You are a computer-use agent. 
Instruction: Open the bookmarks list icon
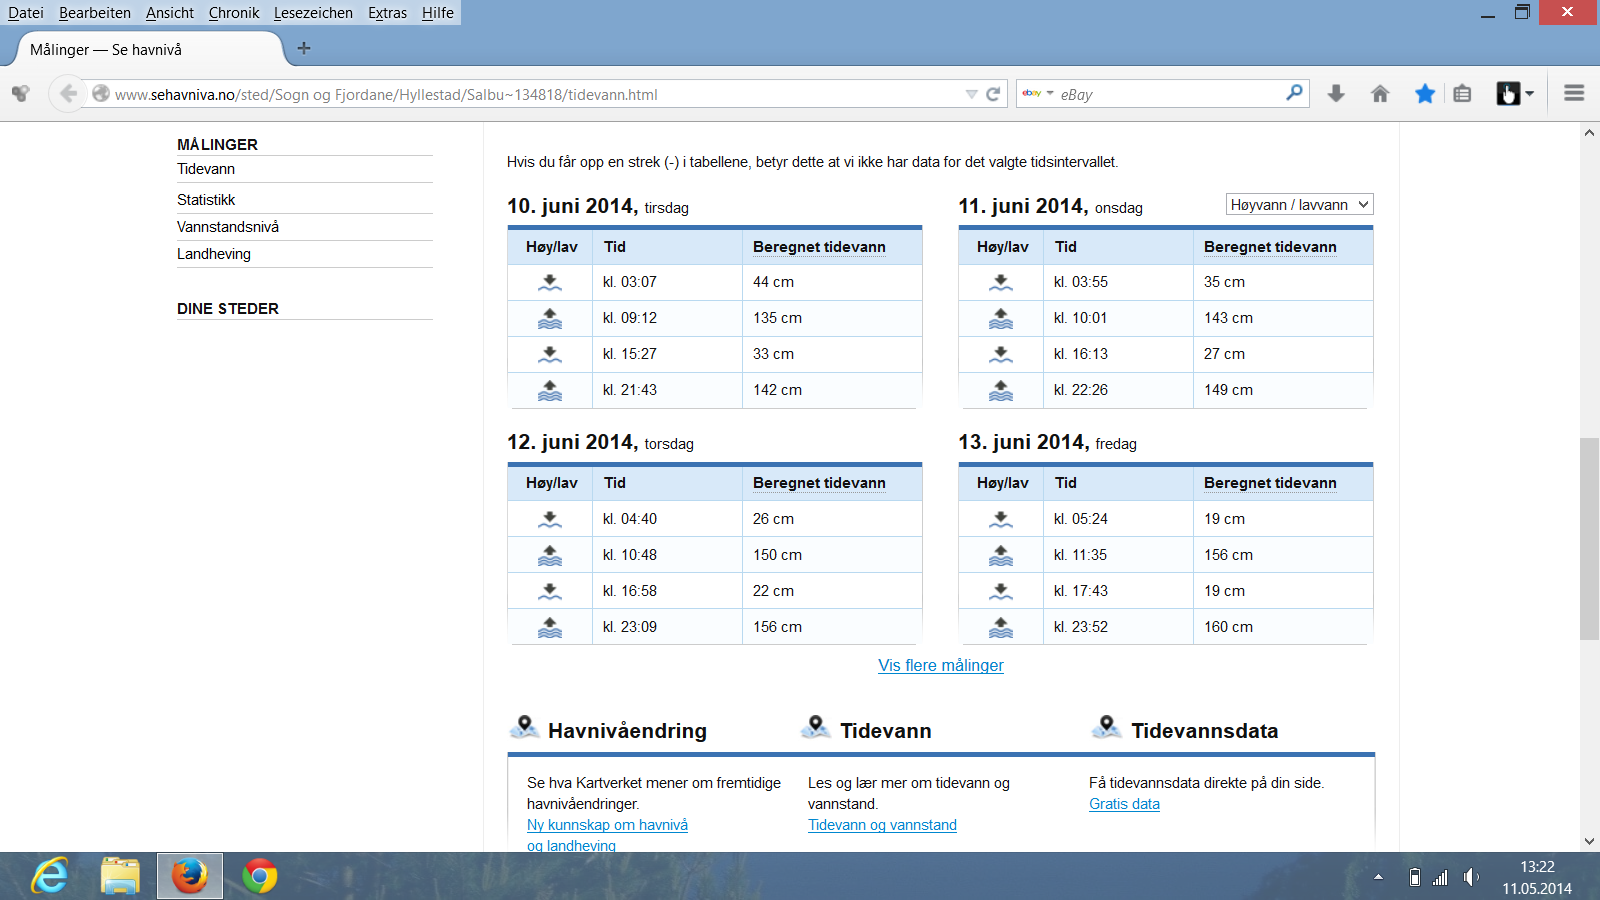(1462, 94)
